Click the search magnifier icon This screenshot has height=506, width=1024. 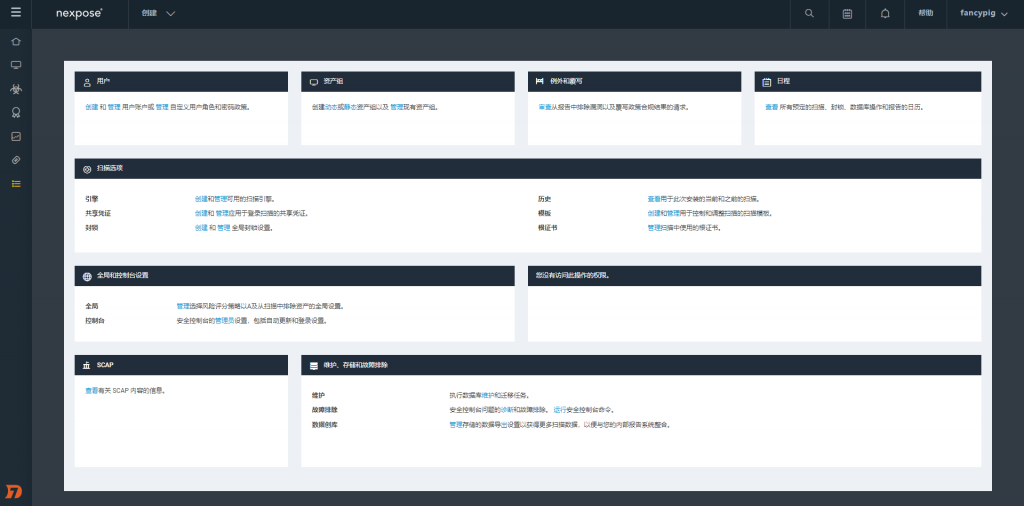809,13
